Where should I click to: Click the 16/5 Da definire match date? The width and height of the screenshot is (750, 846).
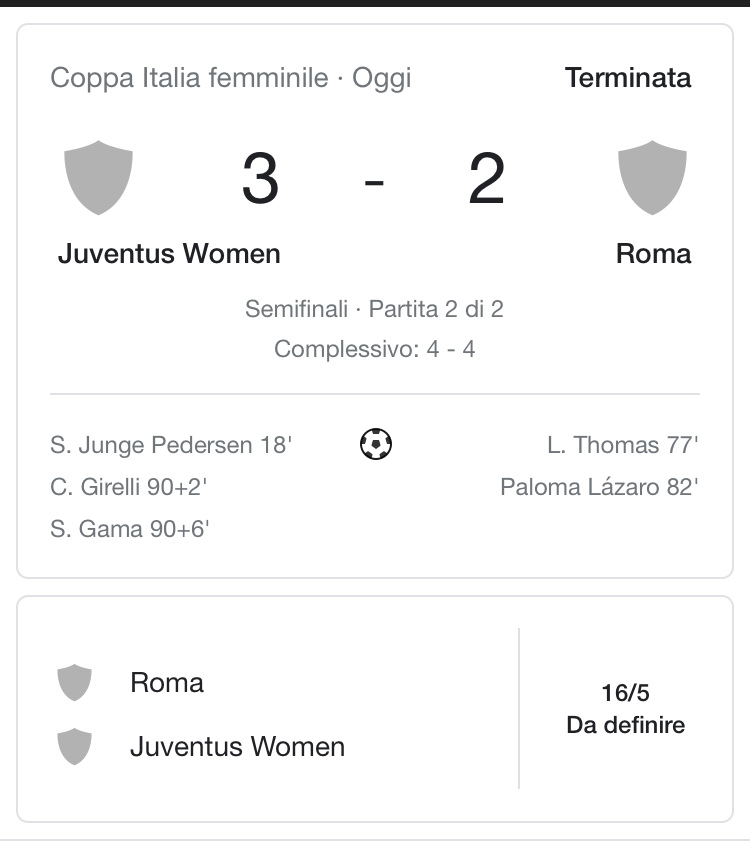(625, 709)
